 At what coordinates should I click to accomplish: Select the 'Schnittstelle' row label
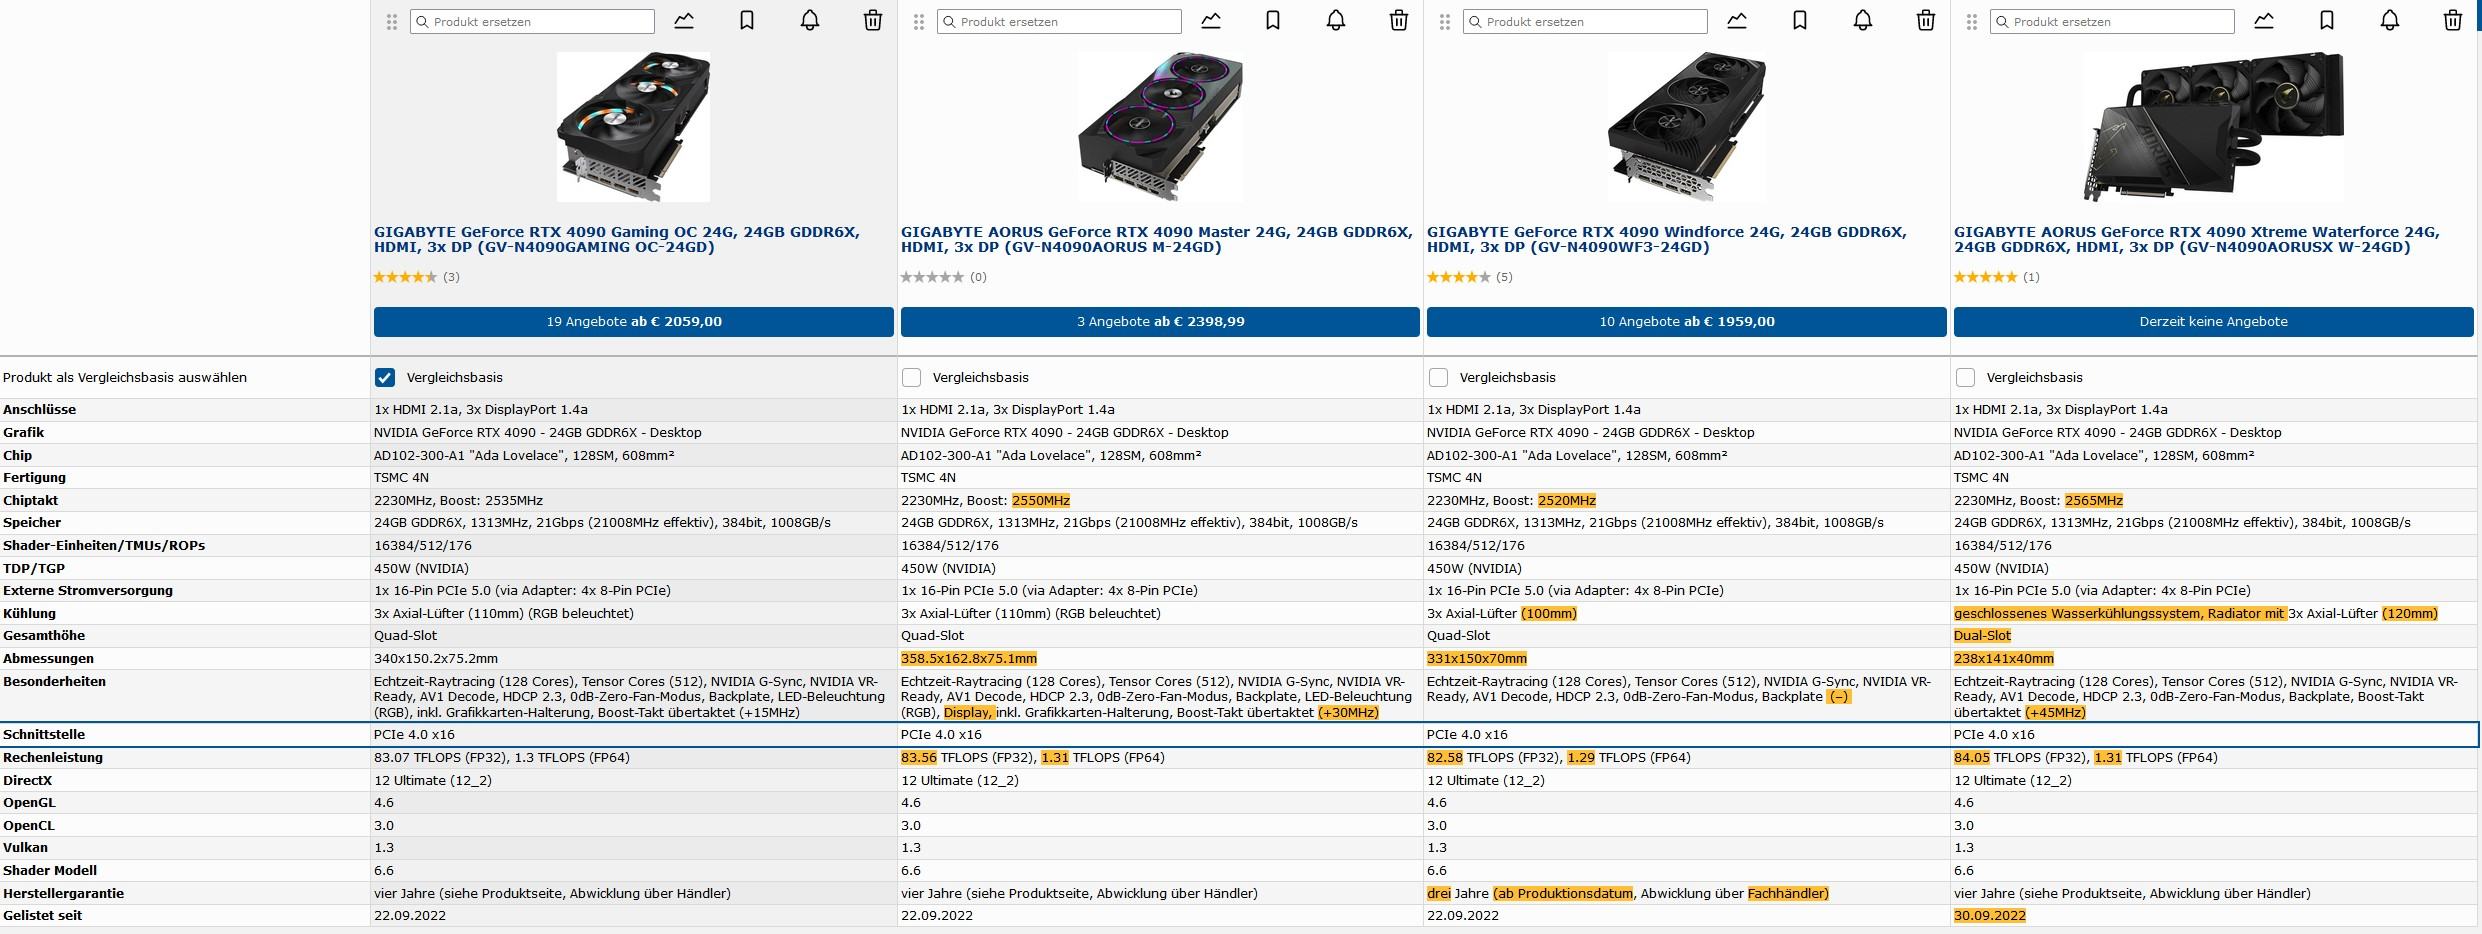44,734
